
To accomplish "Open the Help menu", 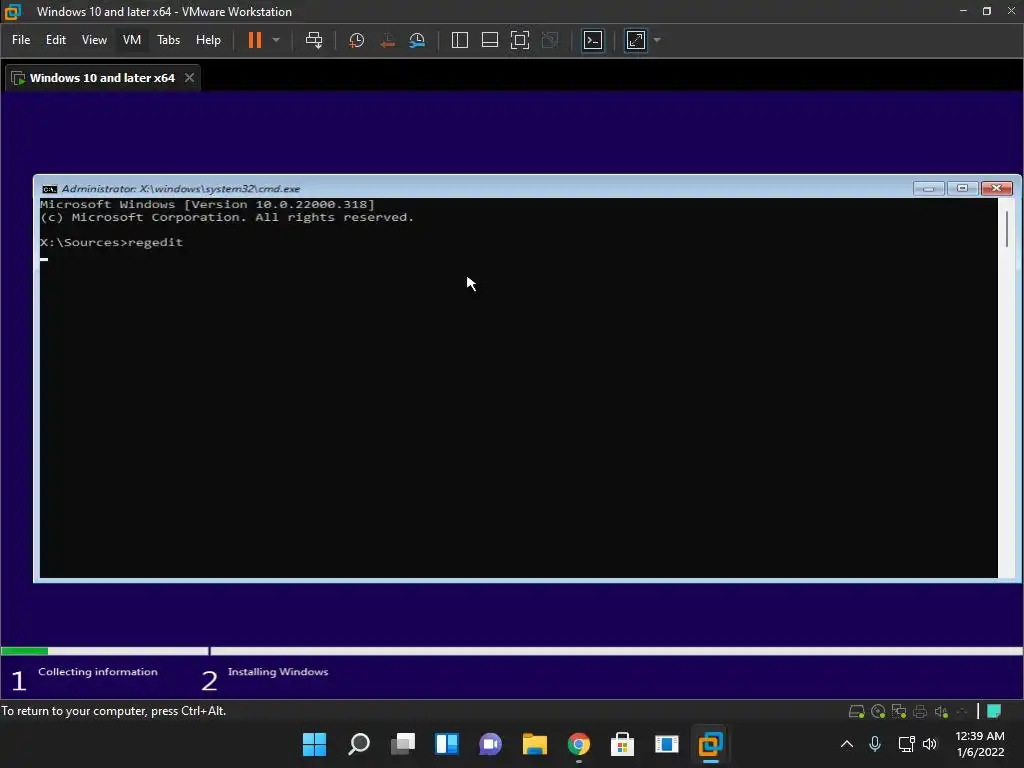I will pos(208,40).
